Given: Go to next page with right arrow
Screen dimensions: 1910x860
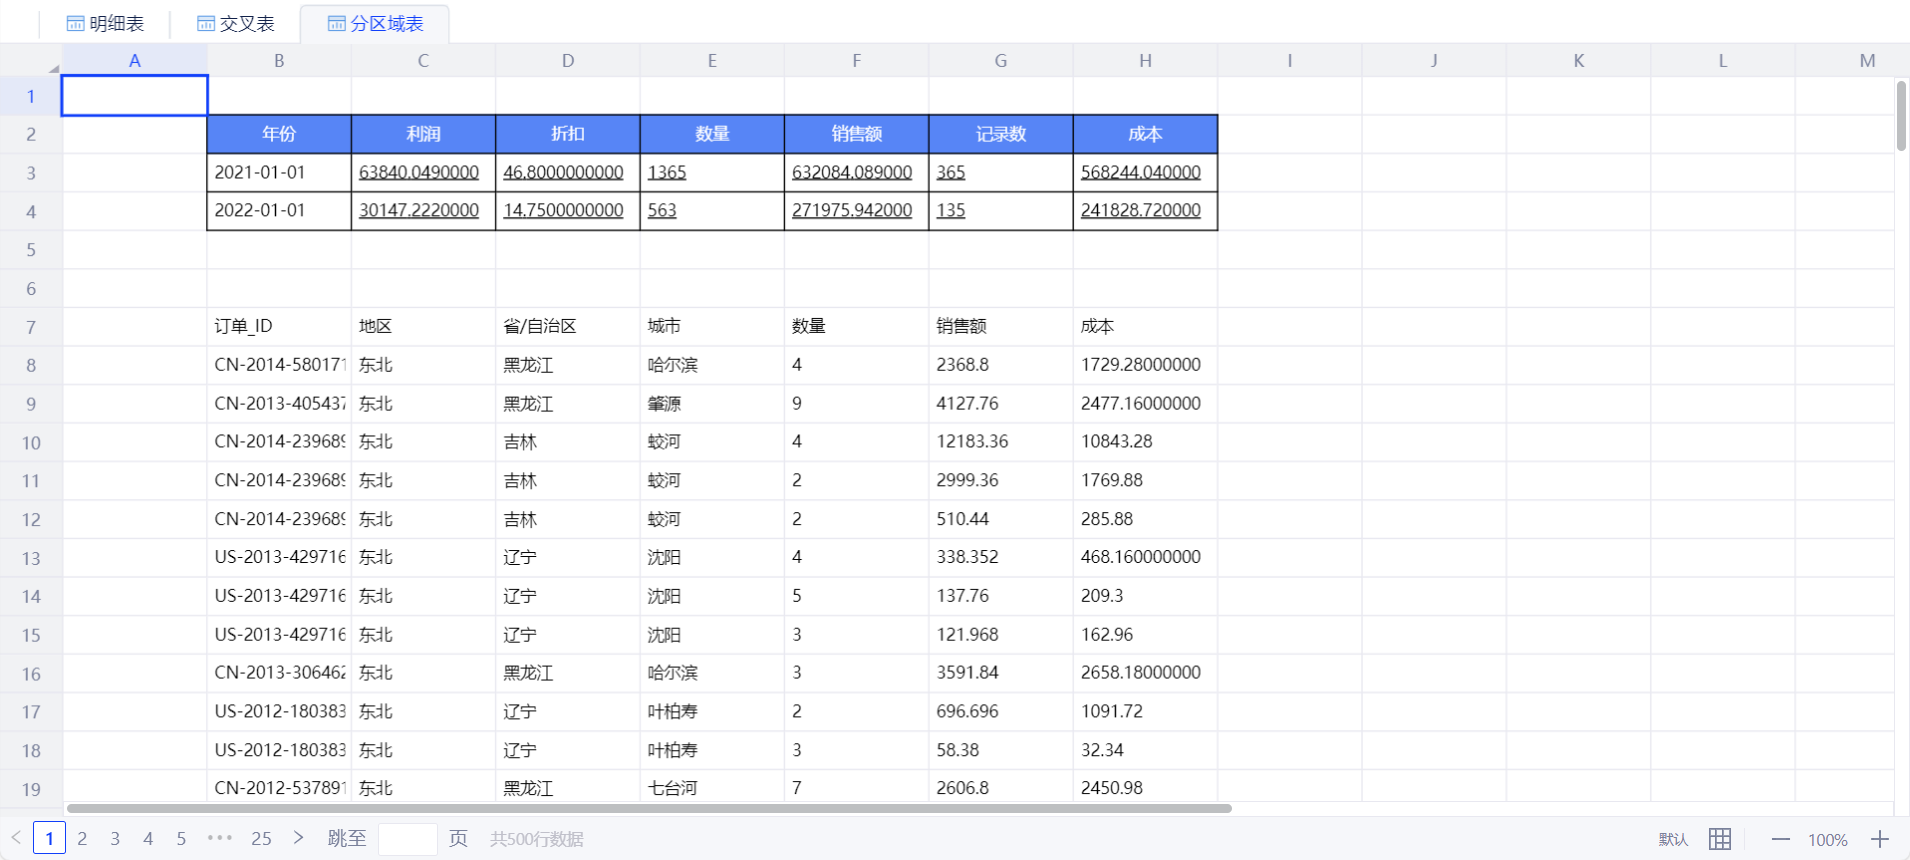Looking at the screenshot, I should coord(298,838).
